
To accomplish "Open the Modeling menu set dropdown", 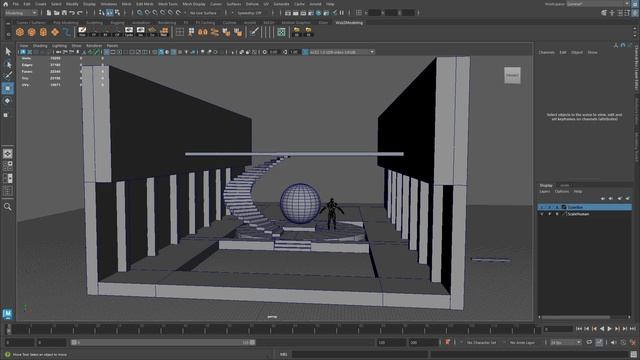I will click(x=20, y=13).
